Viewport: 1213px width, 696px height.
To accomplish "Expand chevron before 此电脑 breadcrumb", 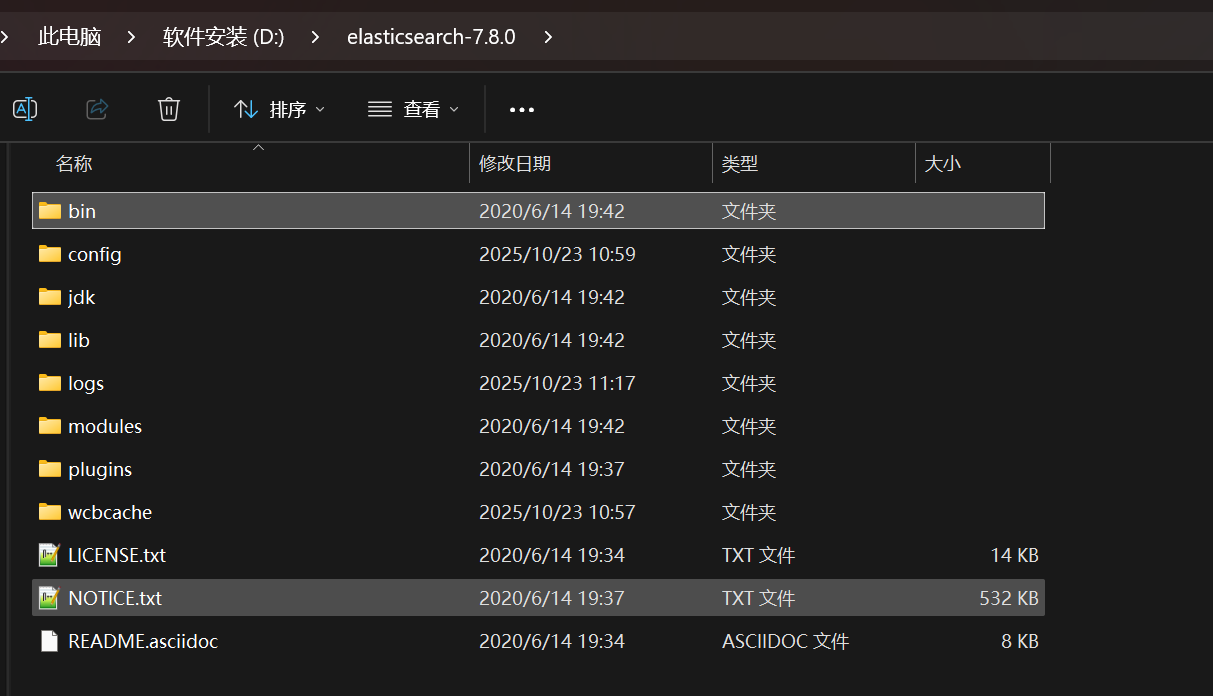I will (x=5, y=37).
